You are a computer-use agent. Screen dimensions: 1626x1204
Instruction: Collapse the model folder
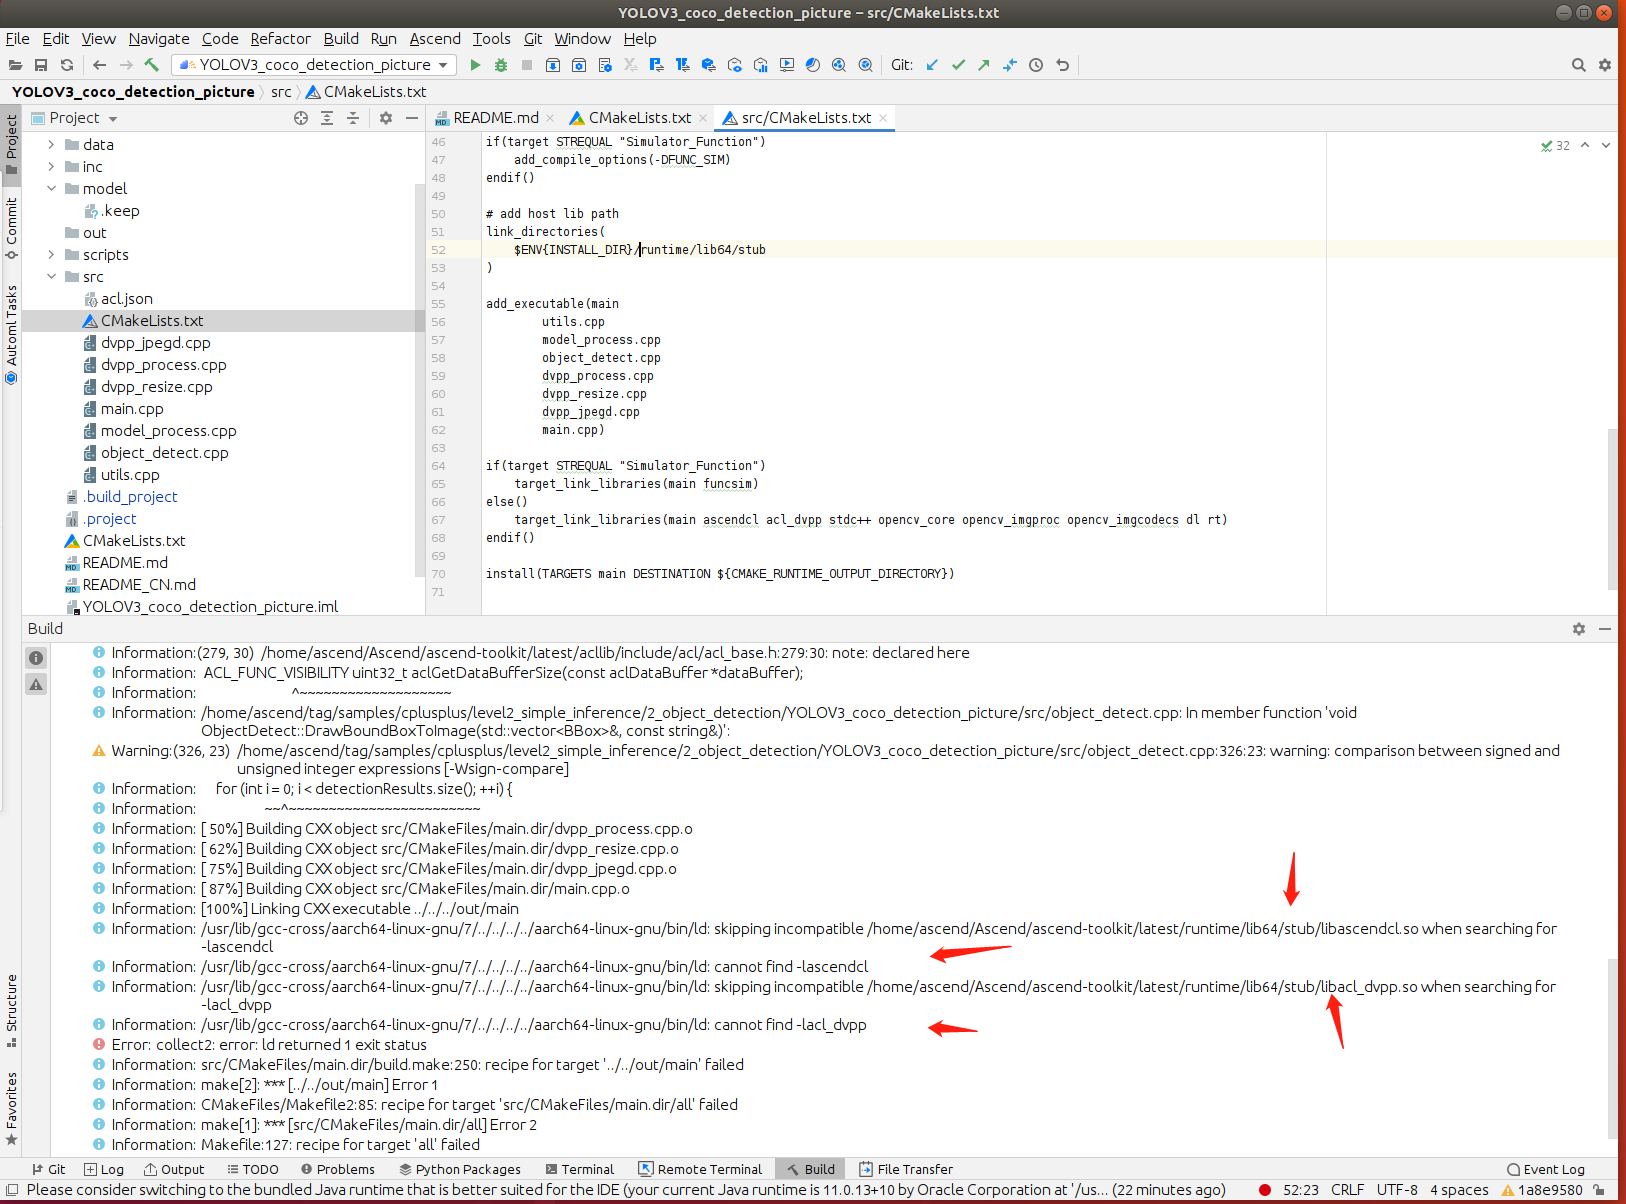(51, 189)
